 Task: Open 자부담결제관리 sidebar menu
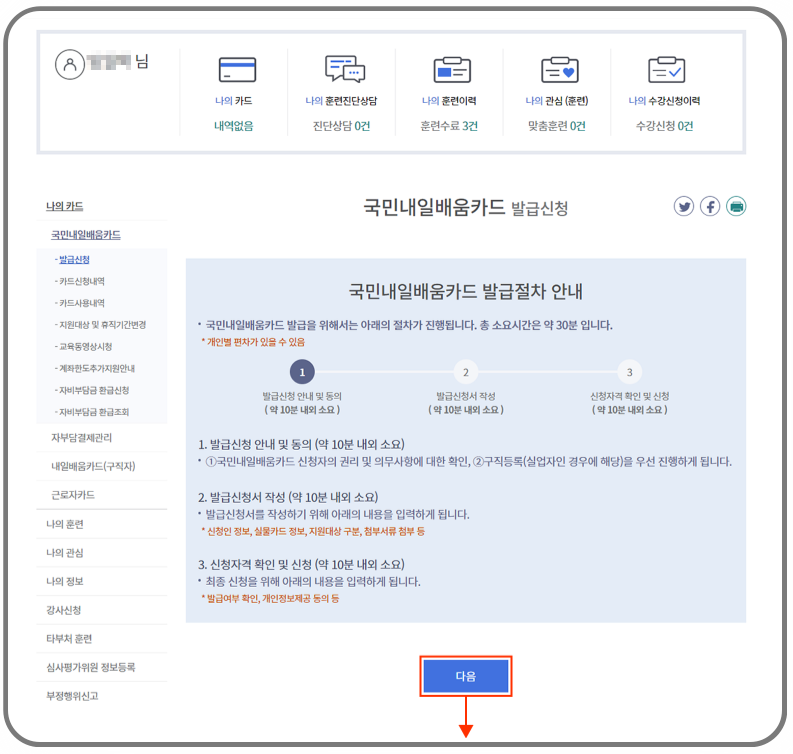[81, 437]
